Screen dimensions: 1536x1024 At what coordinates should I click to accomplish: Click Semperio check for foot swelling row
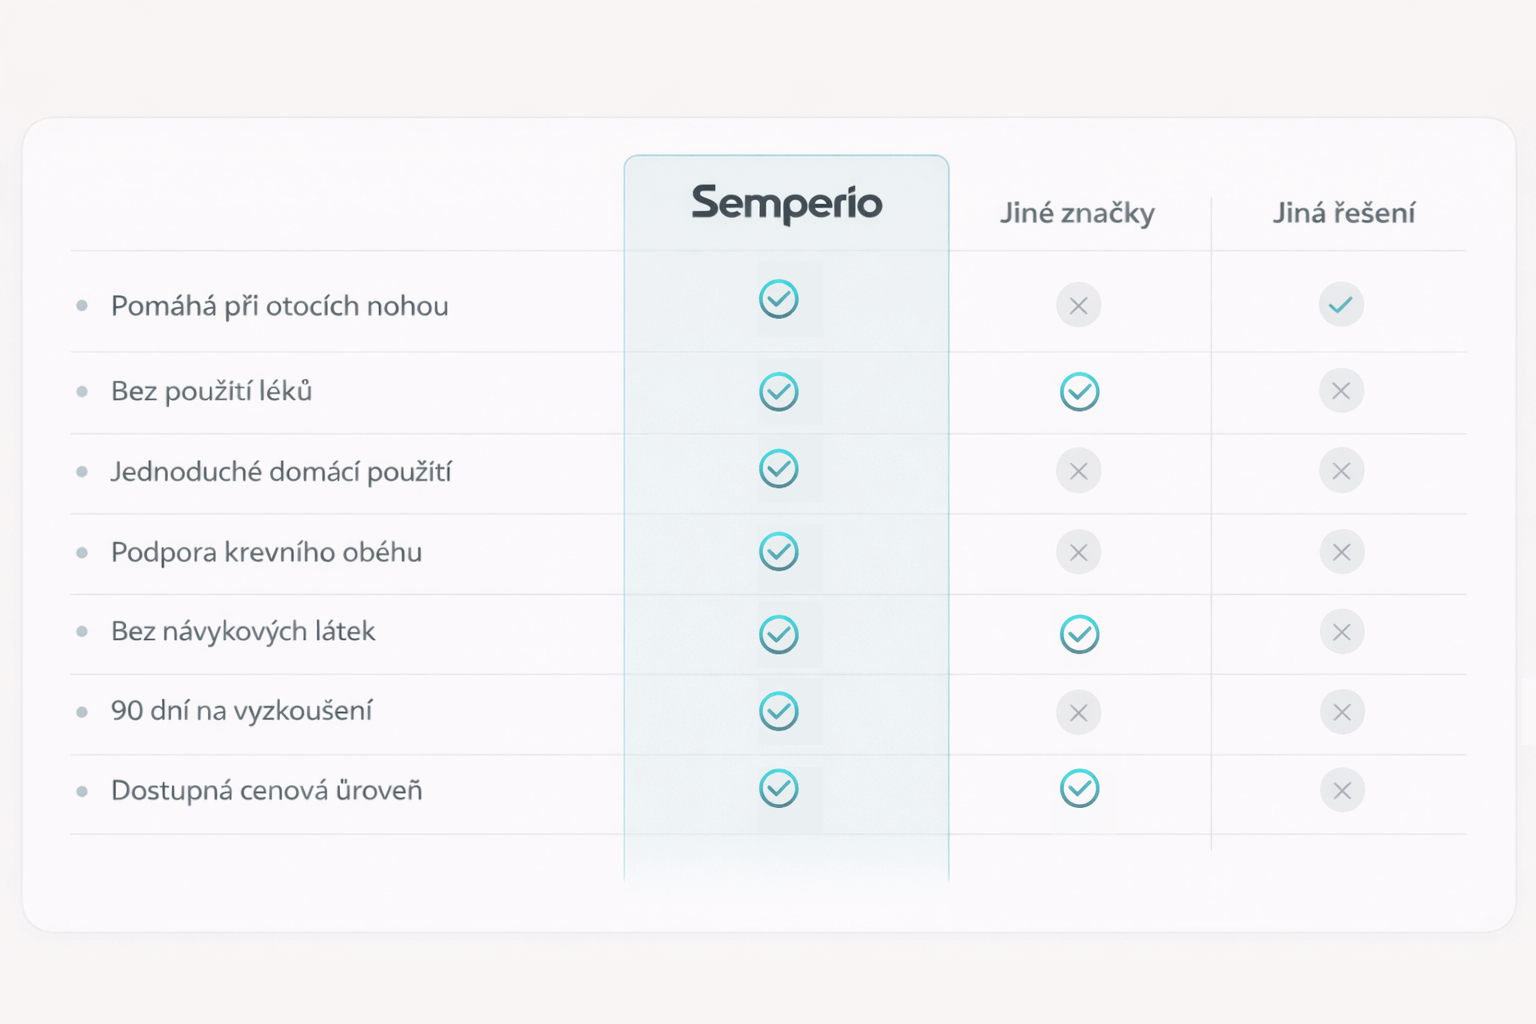(x=778, y=299)
